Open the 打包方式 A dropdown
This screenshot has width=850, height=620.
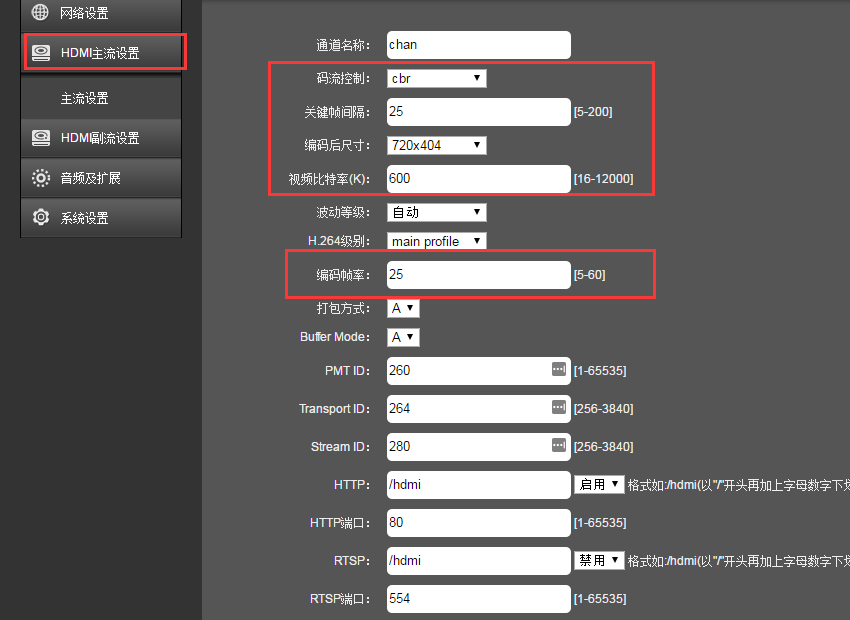coord(403,308)
